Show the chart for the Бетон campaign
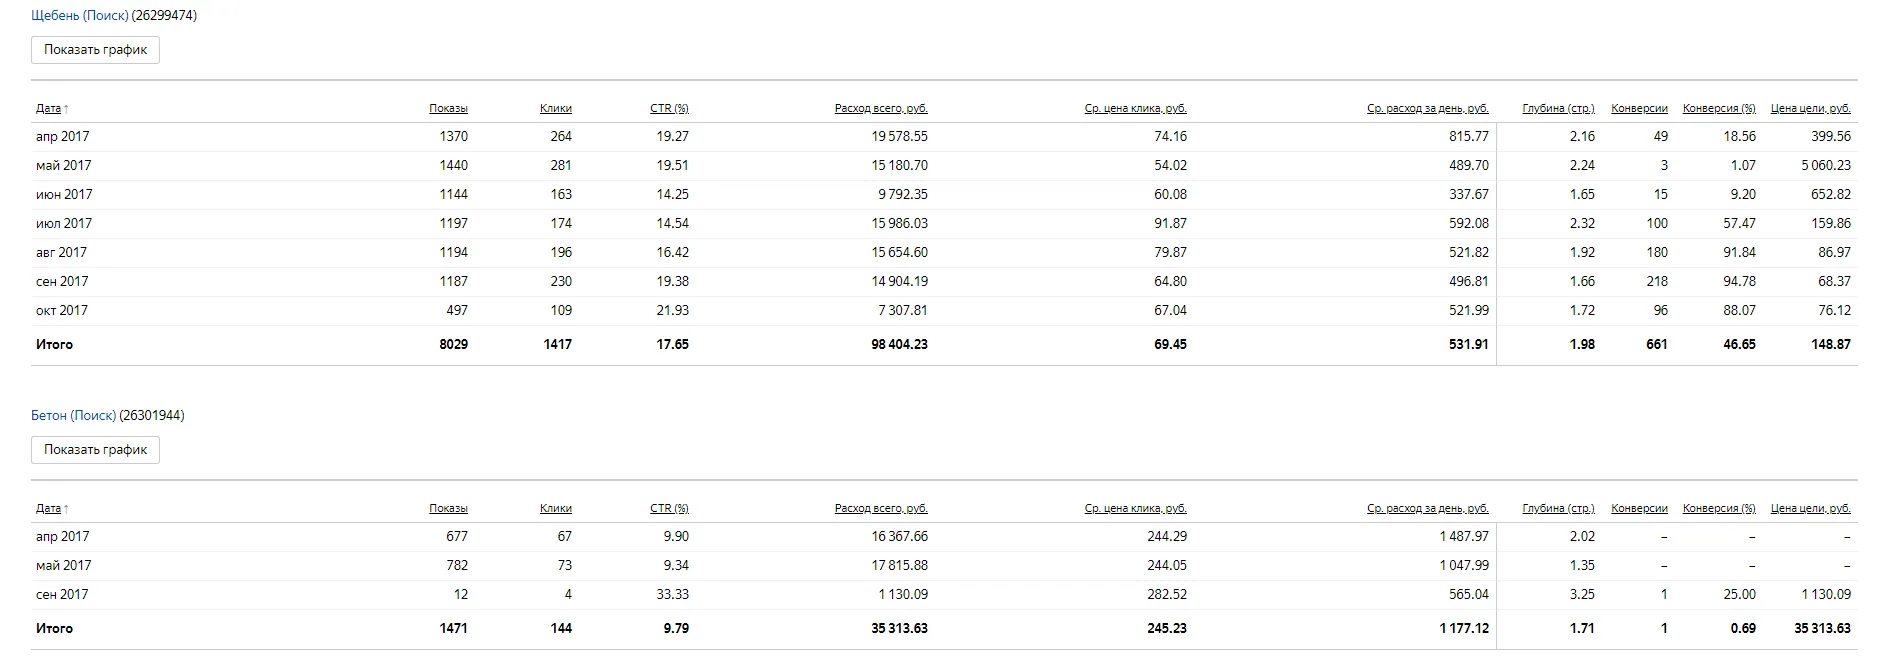This screenshot has width=1882, height=658. (x=95, y=450)
